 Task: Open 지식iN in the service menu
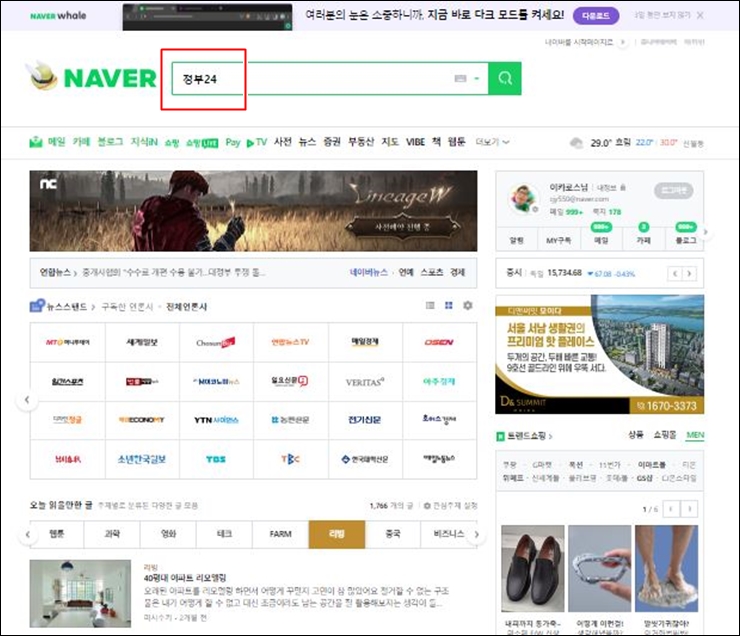[x=144, y=142]
